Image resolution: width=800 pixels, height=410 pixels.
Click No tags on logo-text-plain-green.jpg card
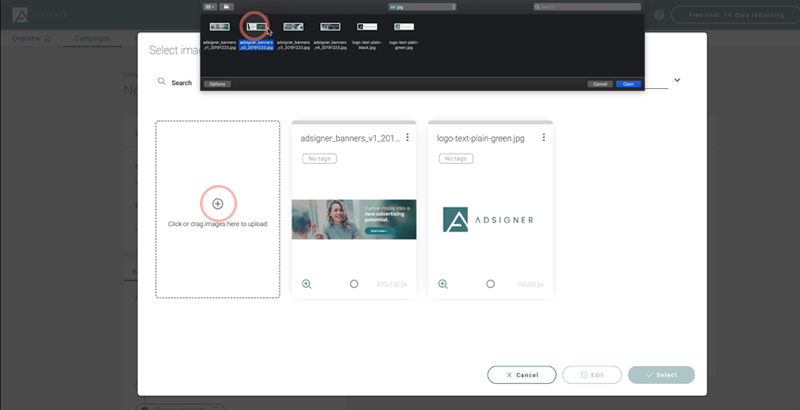click(x=456, y=159)
